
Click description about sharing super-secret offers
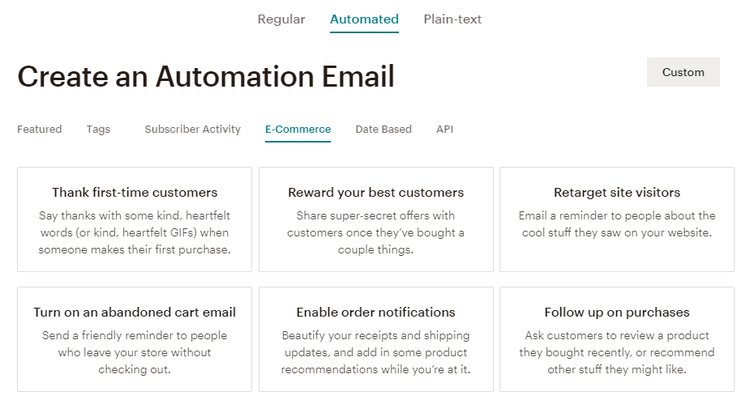[x=376, y=233]
